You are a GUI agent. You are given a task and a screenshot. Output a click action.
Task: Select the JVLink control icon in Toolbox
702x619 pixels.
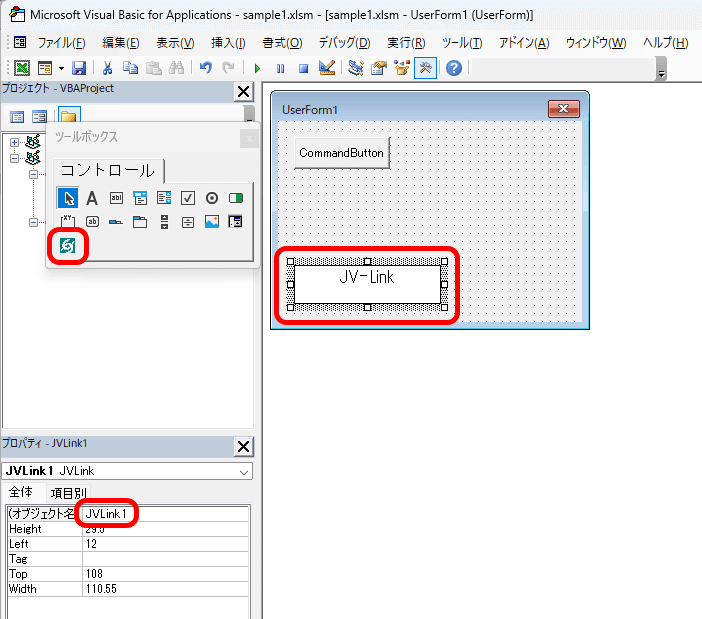pyautogui.click(x=68, y=246)
